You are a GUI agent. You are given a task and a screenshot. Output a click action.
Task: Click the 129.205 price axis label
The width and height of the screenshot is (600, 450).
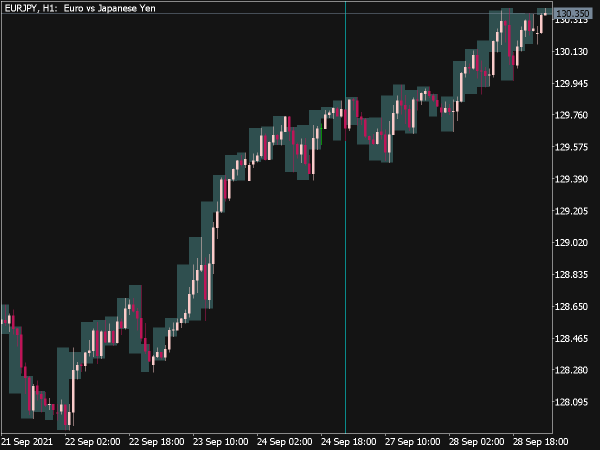(571, 211)
